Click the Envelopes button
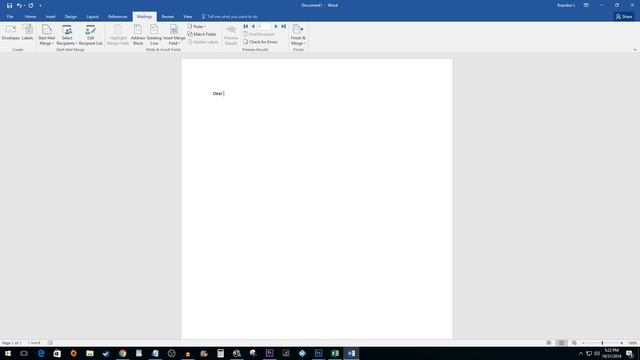 11,33
